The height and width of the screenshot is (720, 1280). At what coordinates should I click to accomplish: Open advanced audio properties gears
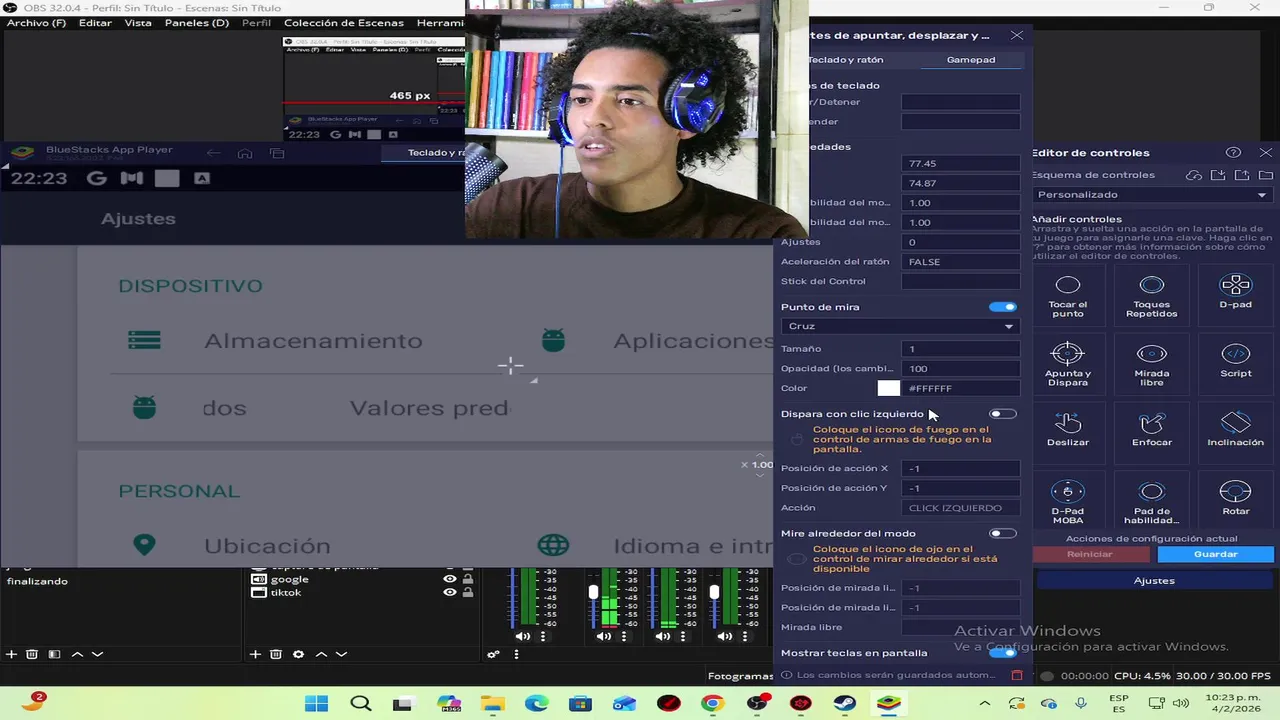(x=493, y=655)
